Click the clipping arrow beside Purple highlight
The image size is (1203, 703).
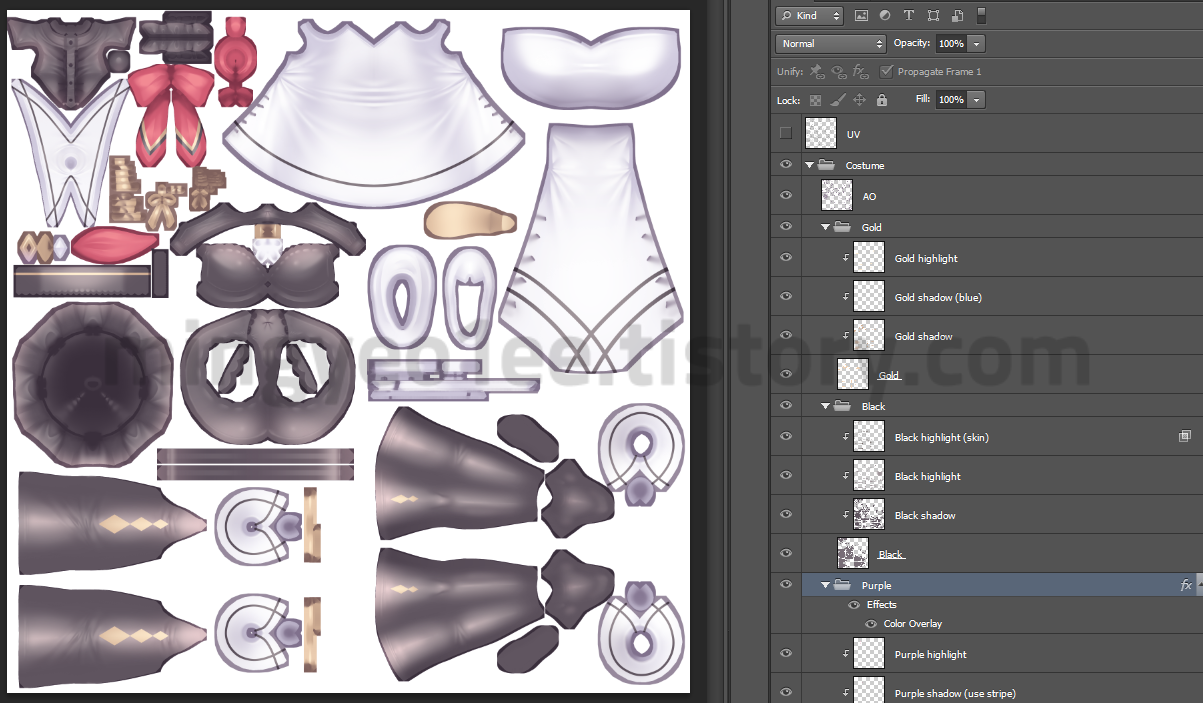click(845, 654)
